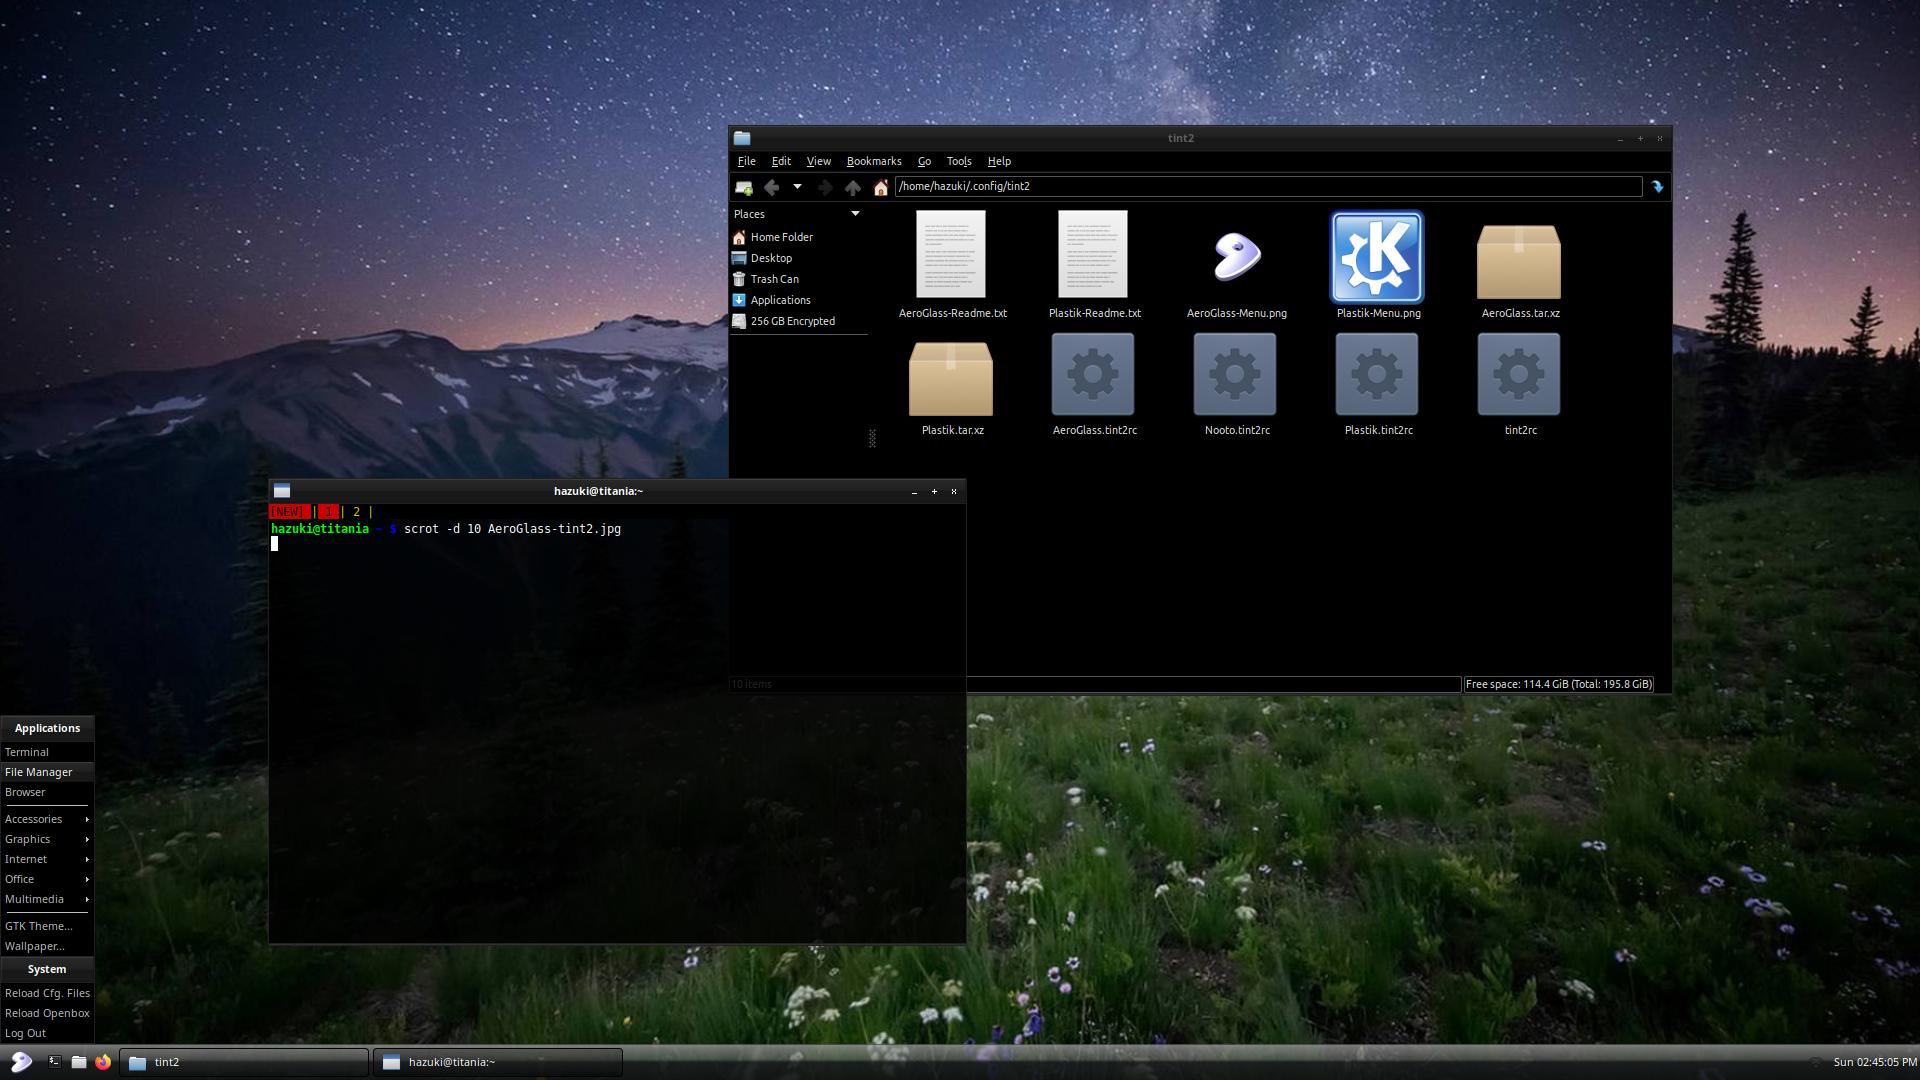Viewport: 1920px width, 1080px height.
Task: Click the free space status bar text
Action: click(1558, 685)
